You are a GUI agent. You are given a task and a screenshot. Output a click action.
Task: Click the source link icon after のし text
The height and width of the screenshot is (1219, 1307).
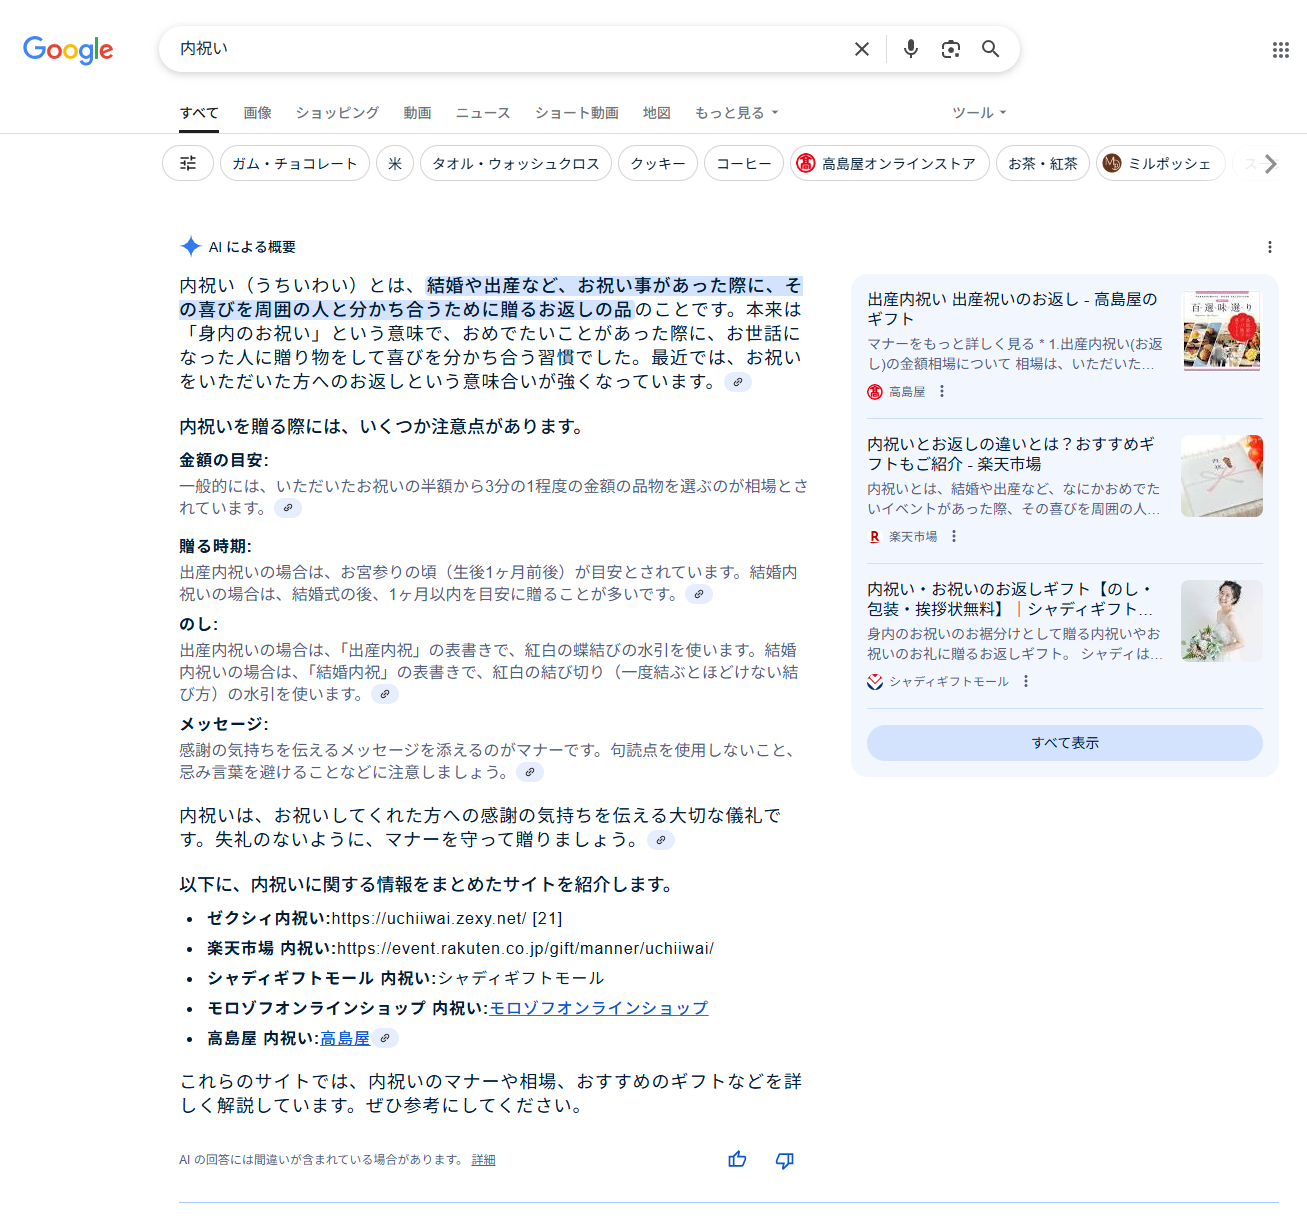[385, 694]
